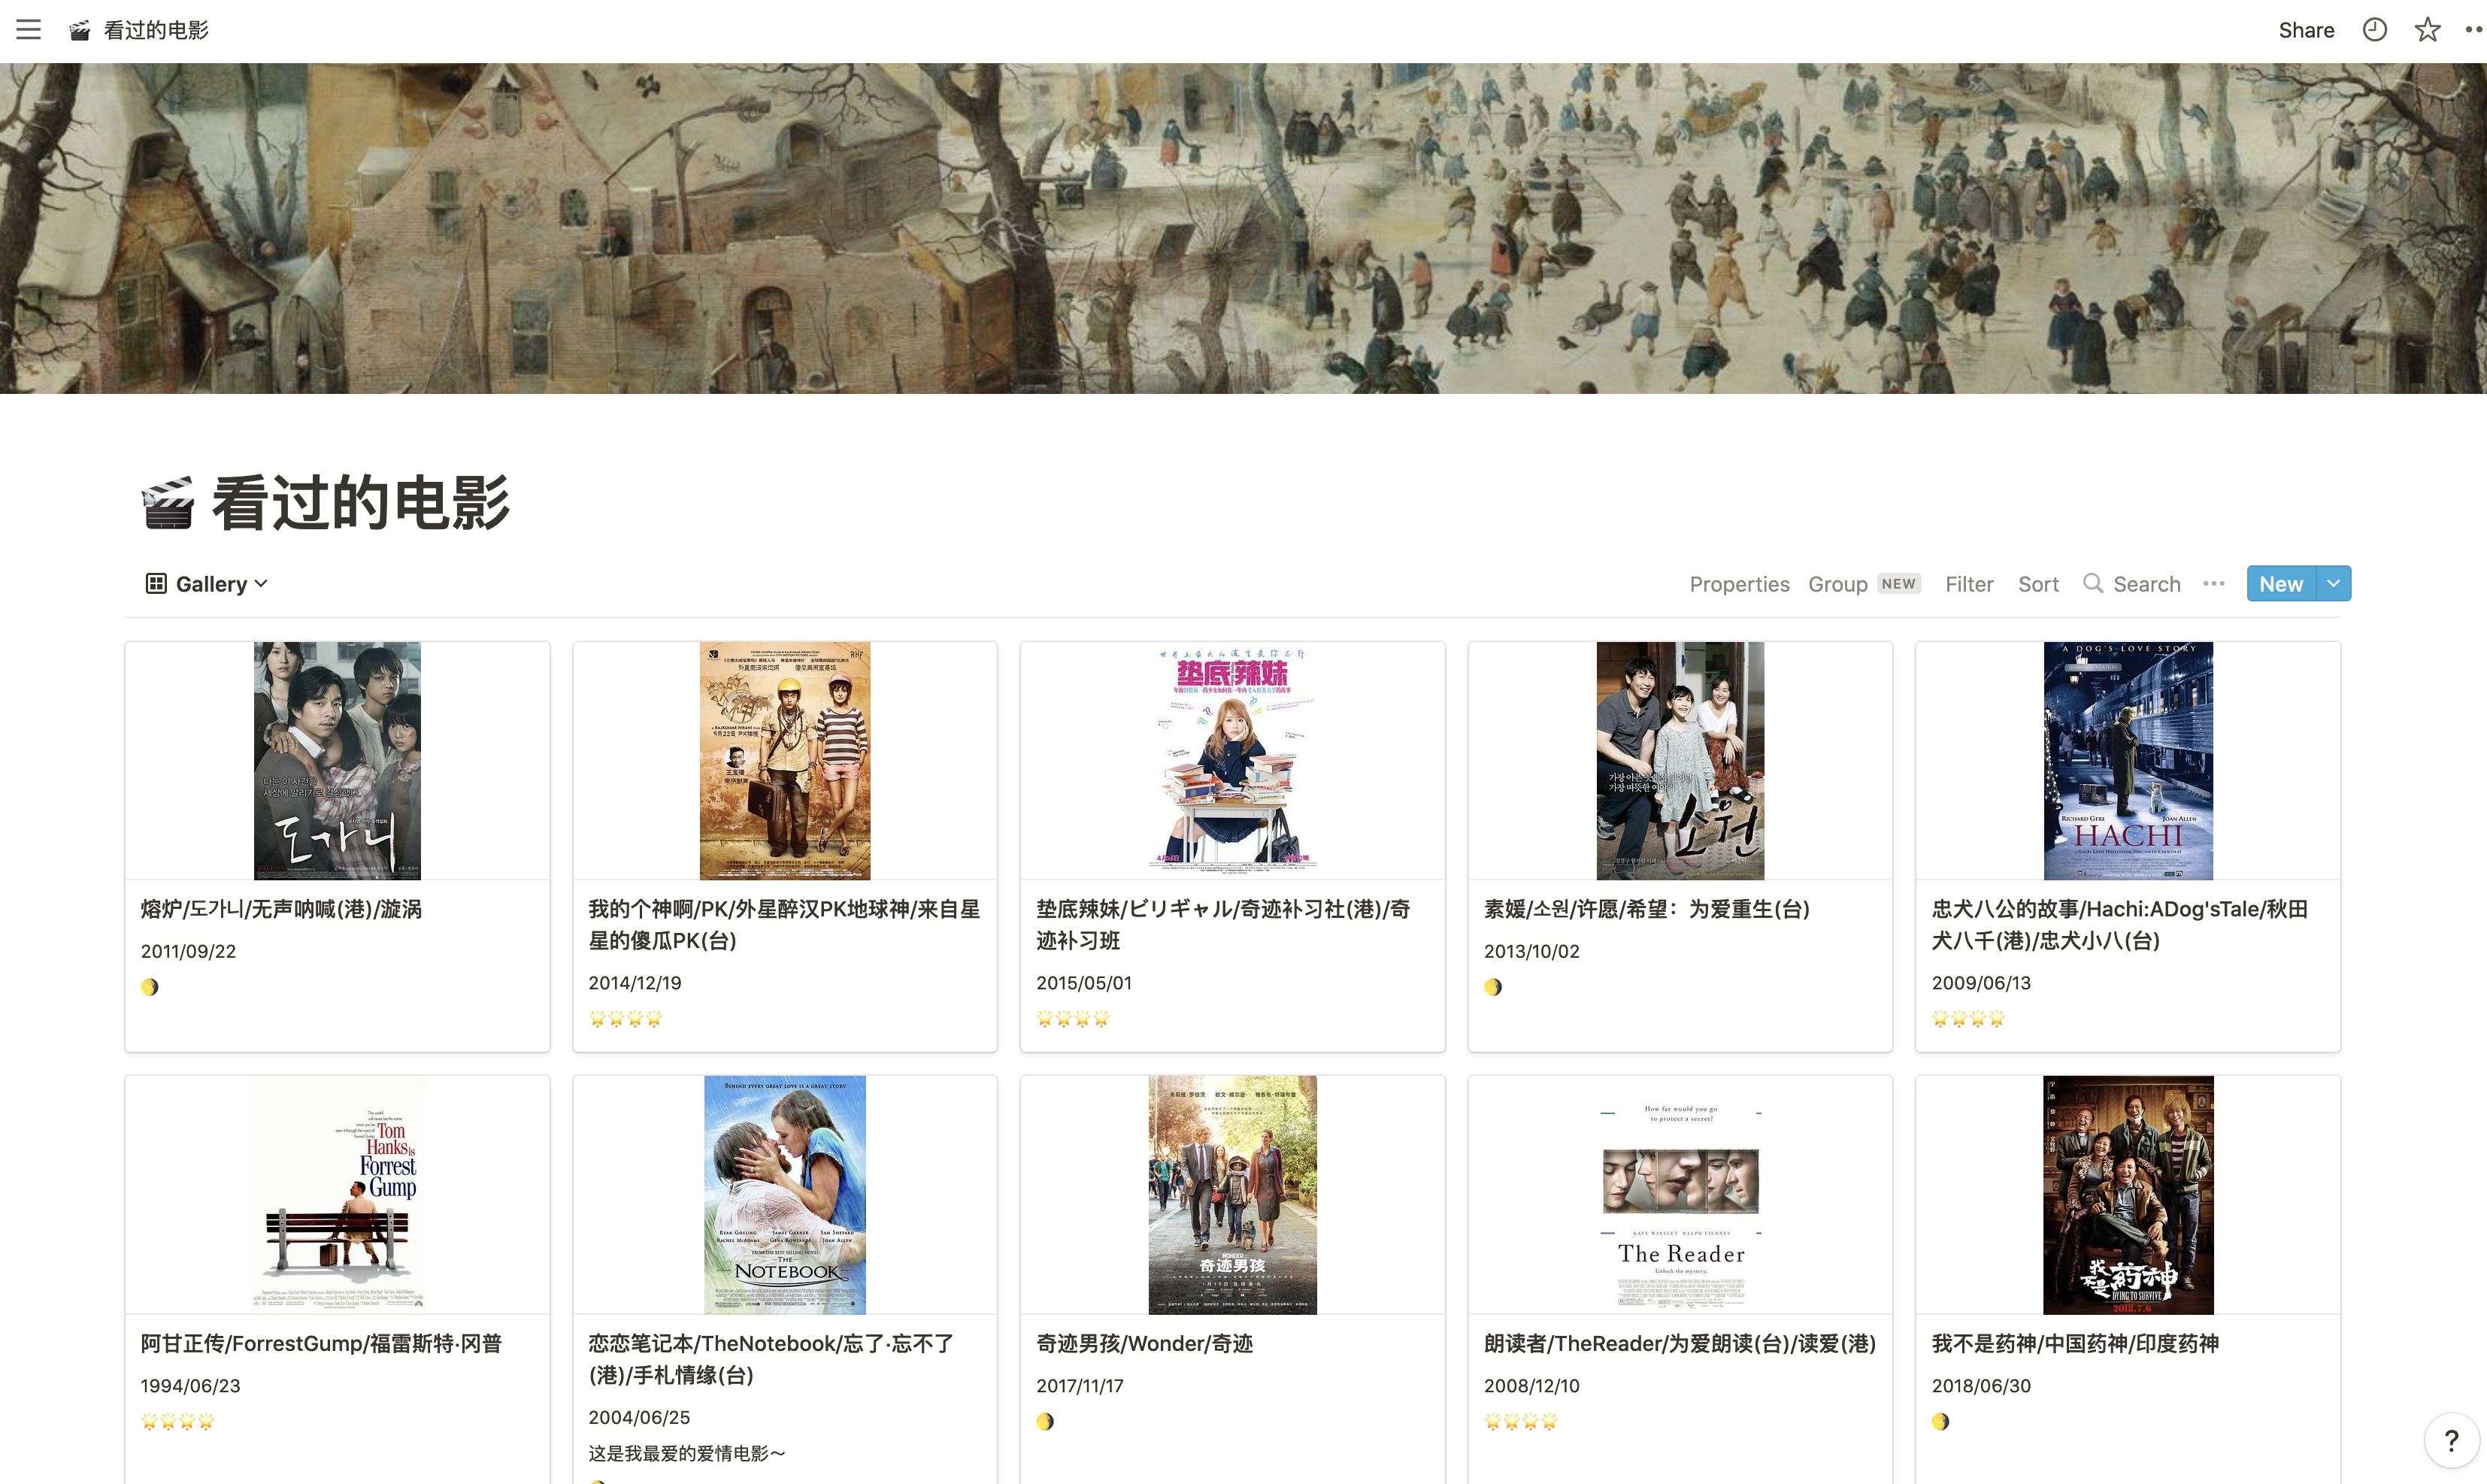Click the clapperboard page icon in title
This screenshot has width=2487, height=1484.
coord(166,503)
